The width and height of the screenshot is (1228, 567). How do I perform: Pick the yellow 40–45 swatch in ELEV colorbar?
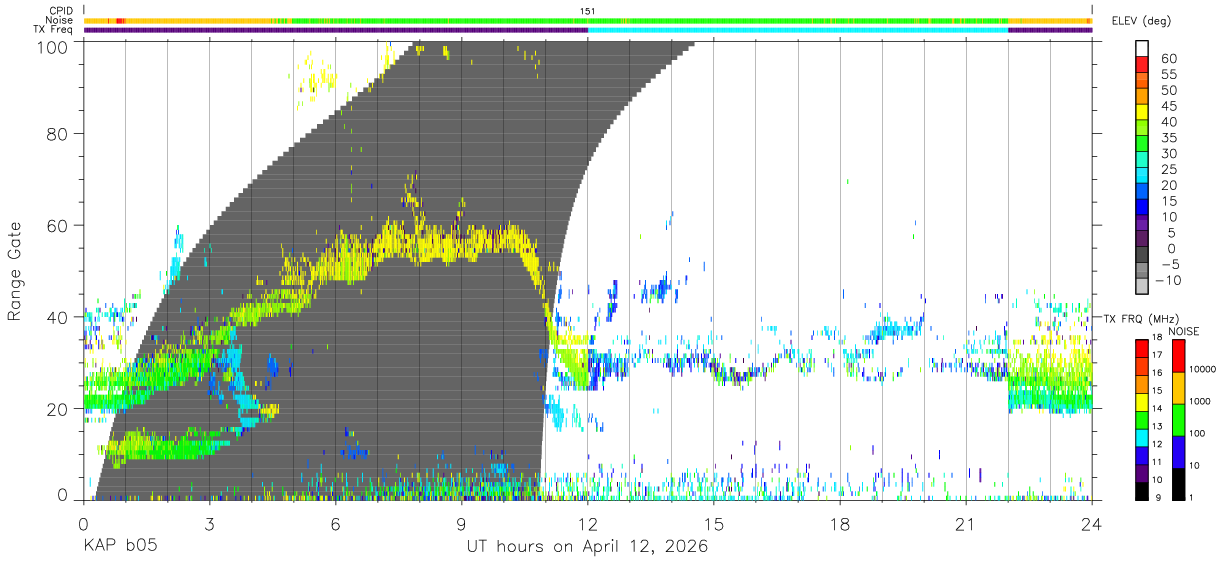coord(1142,114)
